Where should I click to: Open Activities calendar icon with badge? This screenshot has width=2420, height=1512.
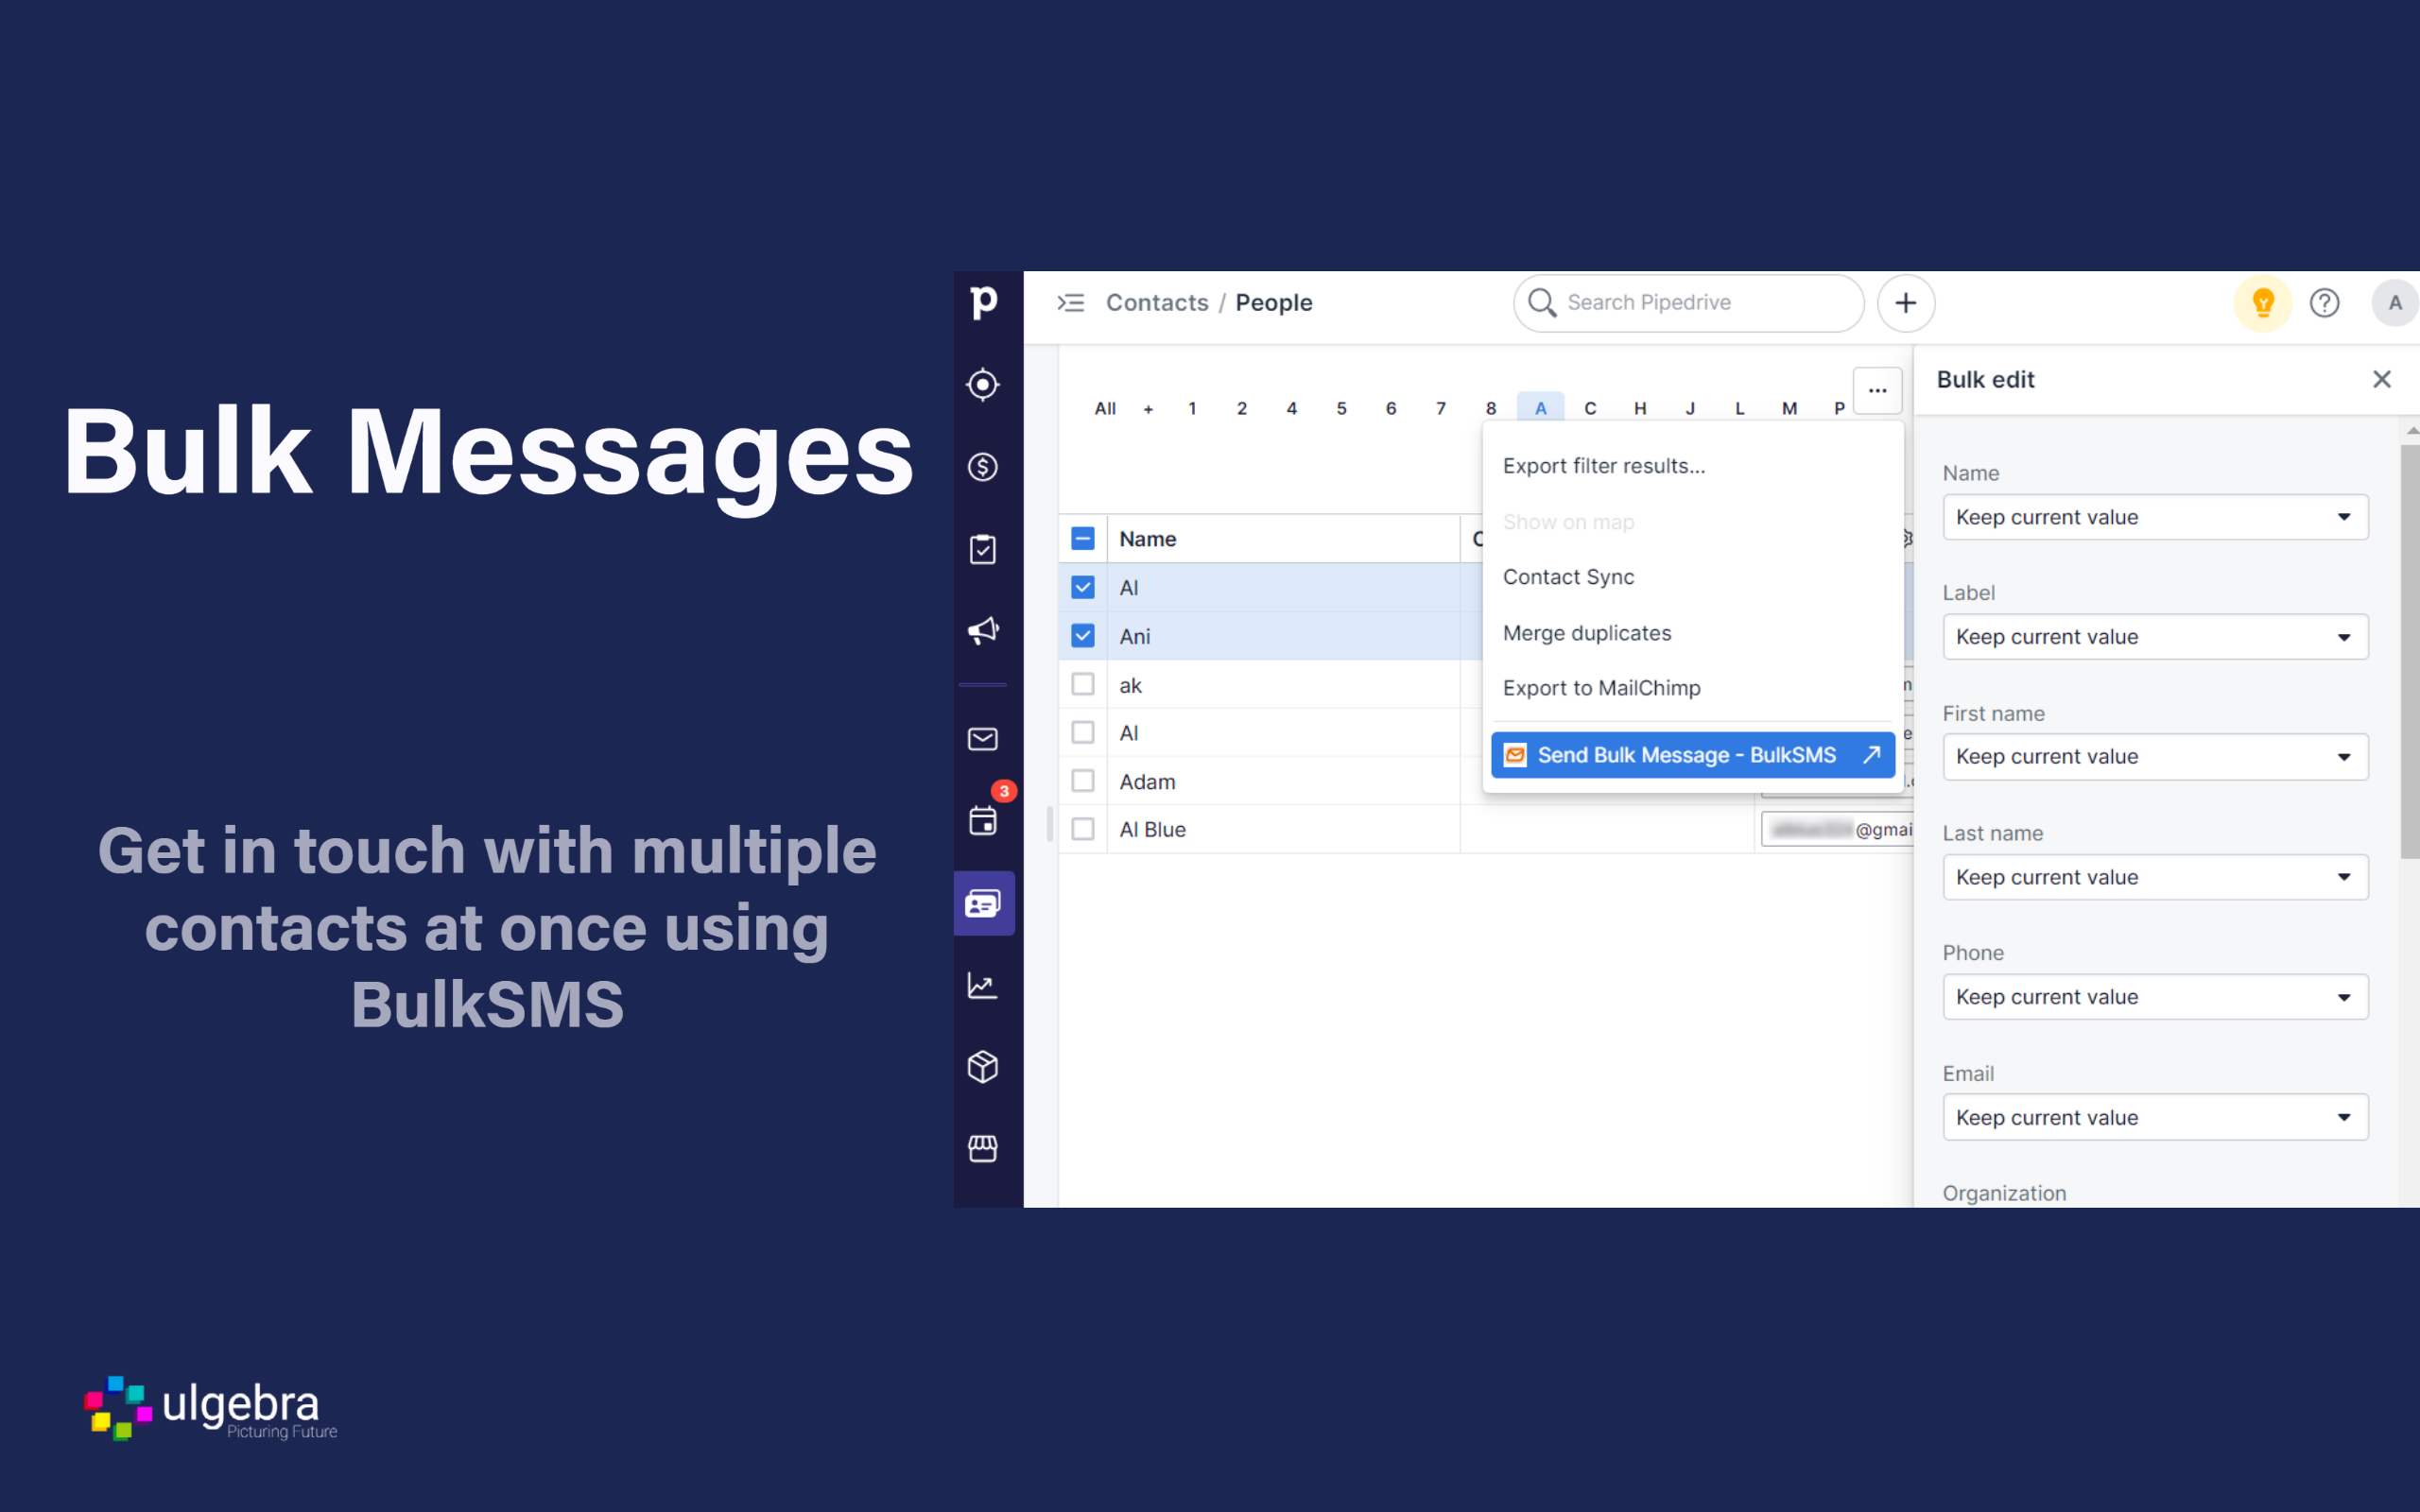pos(983,820)
